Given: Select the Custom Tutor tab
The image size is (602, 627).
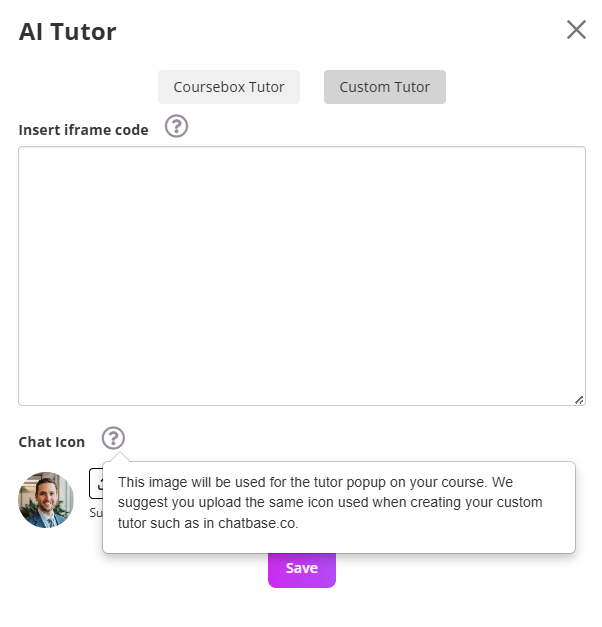Looking at the screenshot, I should tap(385, 87).
